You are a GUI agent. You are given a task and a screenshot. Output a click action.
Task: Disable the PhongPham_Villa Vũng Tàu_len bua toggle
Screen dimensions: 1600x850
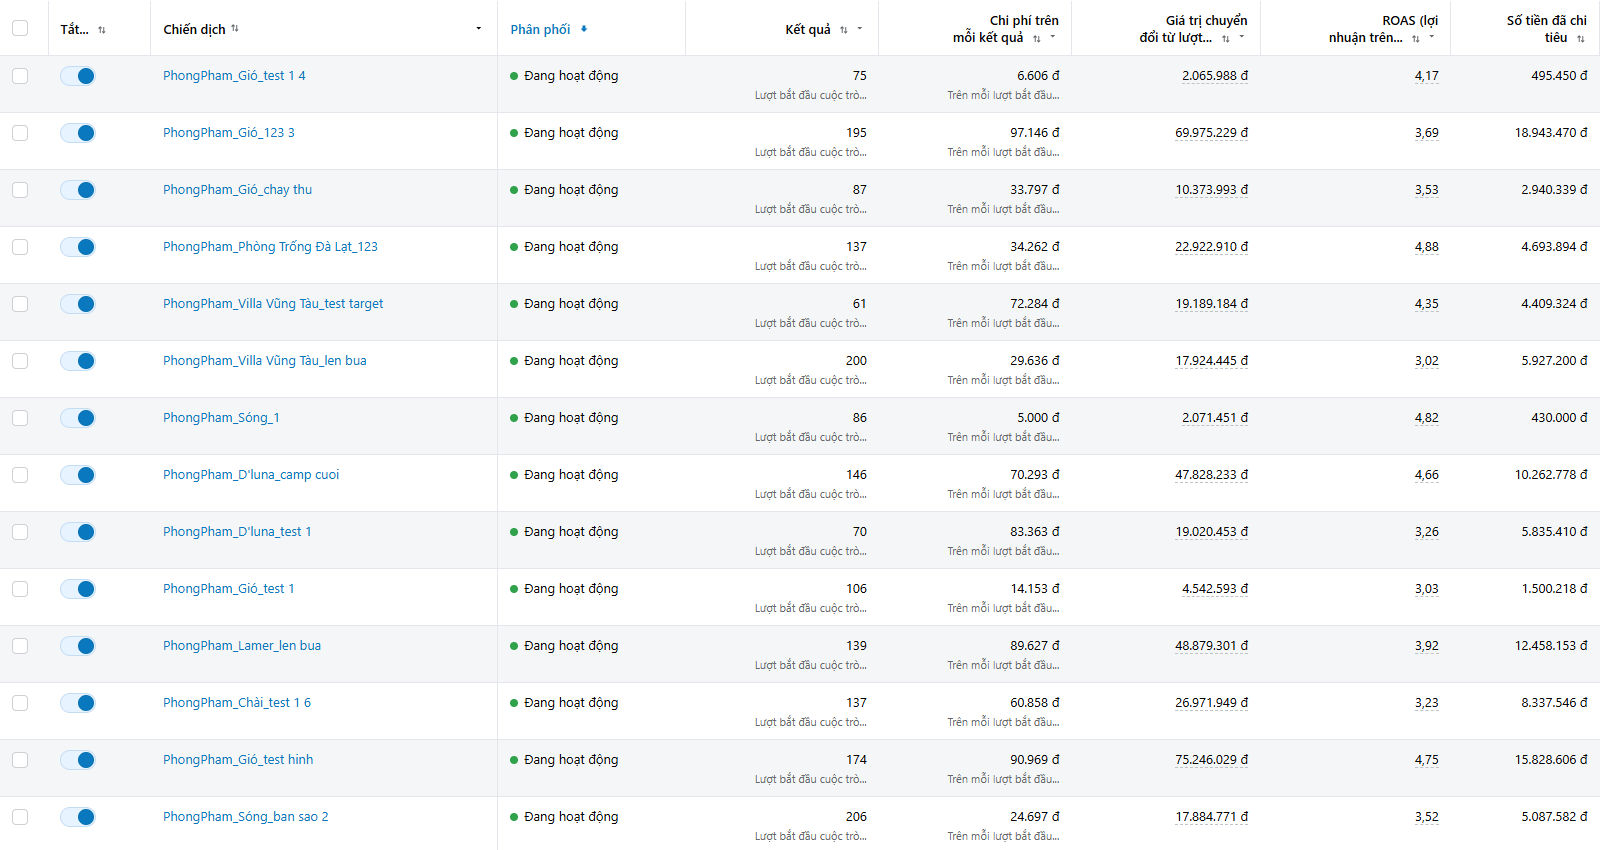coord(78,361)
